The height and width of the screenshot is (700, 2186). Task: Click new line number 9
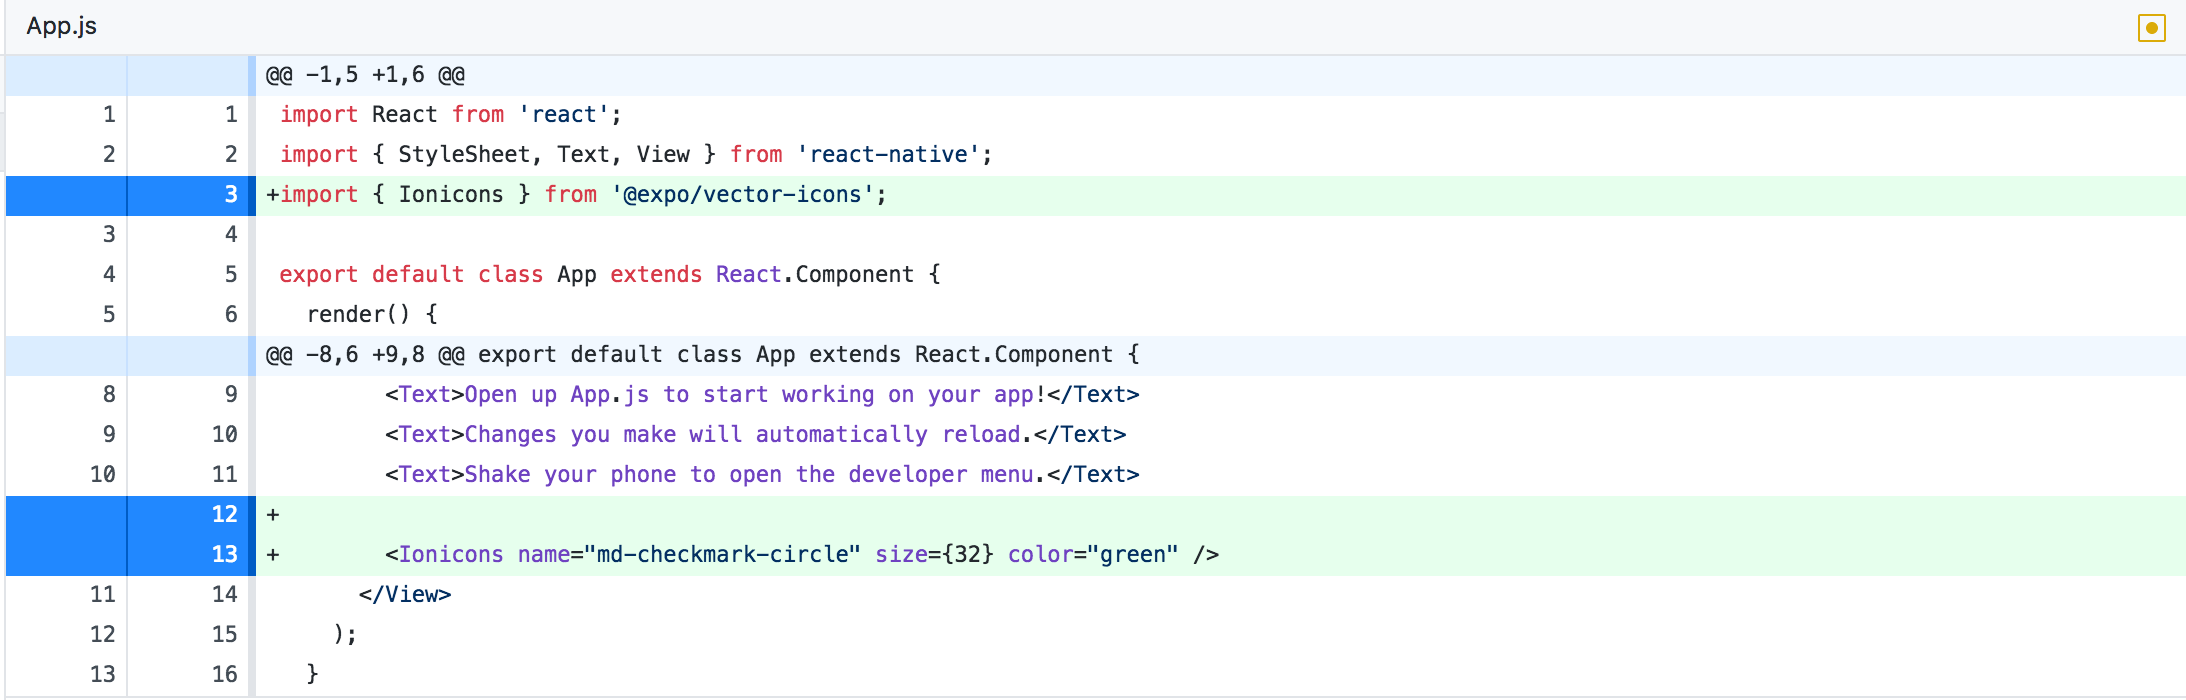pyautogui.click(x=231, y=395)
